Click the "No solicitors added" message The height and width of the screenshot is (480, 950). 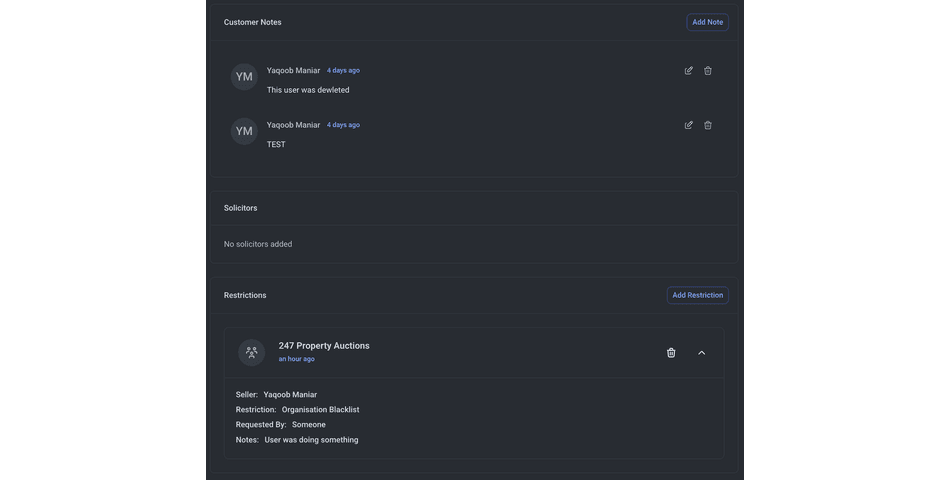(x=258, y=244)
